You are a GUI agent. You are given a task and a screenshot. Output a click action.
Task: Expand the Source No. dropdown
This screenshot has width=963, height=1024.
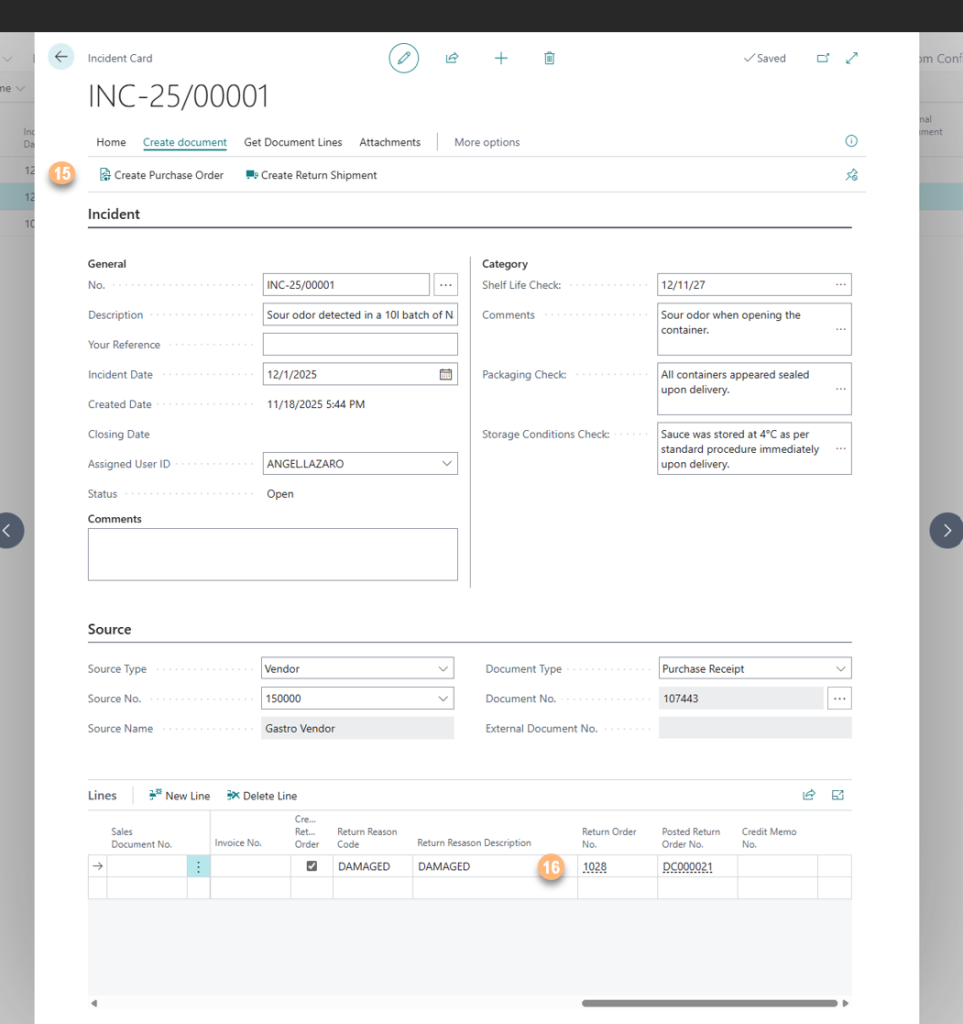443,698
